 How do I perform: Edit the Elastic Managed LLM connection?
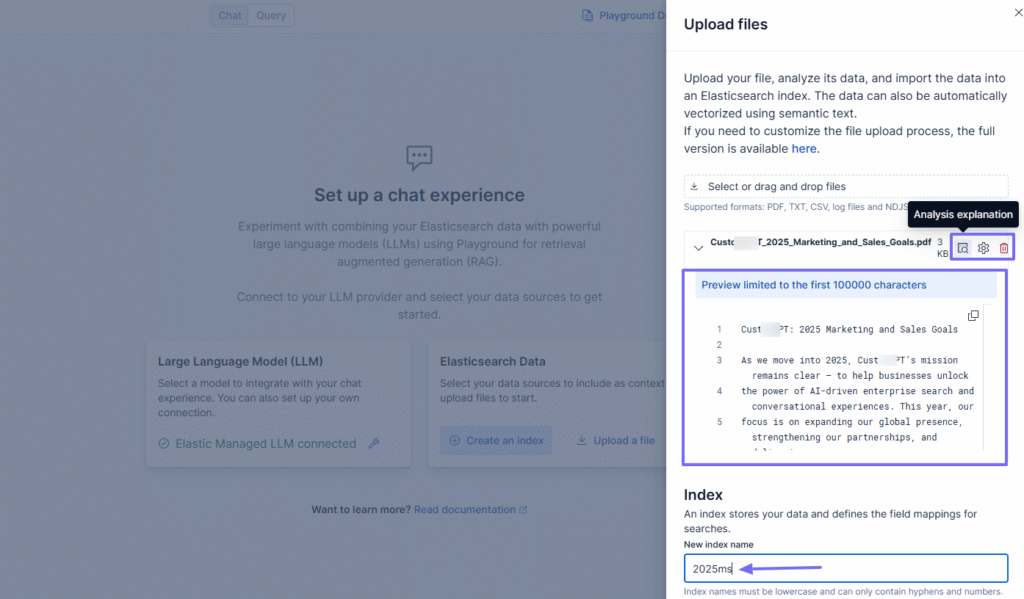tap(372, 443)
